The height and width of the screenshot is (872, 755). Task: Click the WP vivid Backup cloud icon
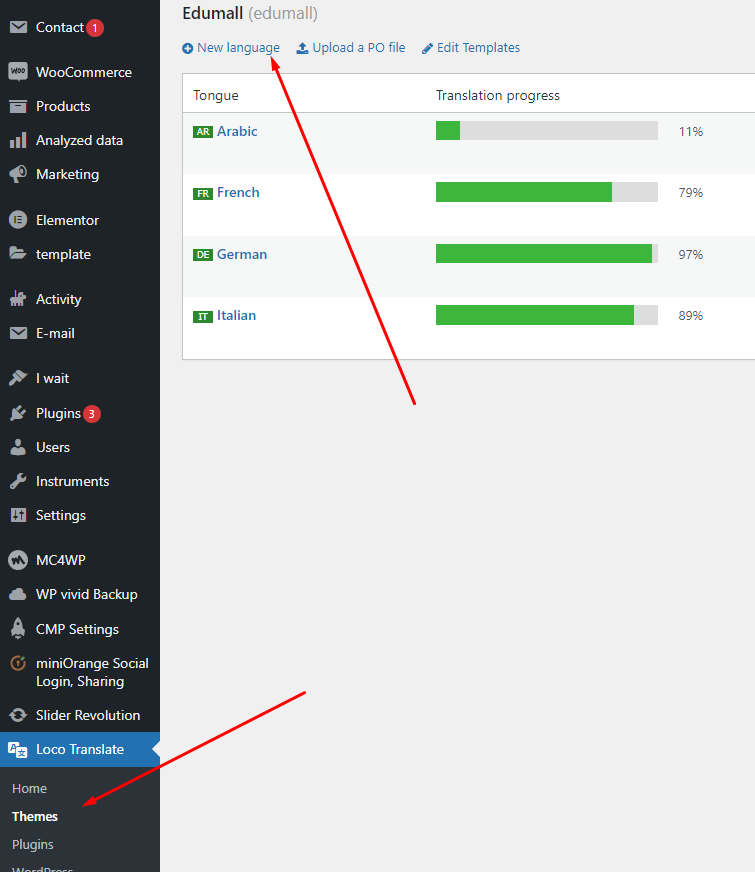coord(18,594)
